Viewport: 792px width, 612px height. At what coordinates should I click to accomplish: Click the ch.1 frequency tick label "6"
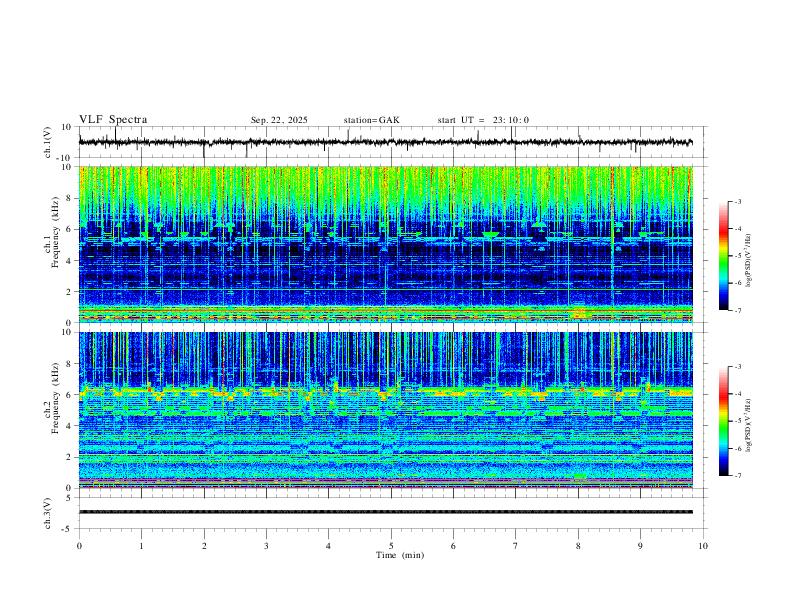click(x=69, y=229)
